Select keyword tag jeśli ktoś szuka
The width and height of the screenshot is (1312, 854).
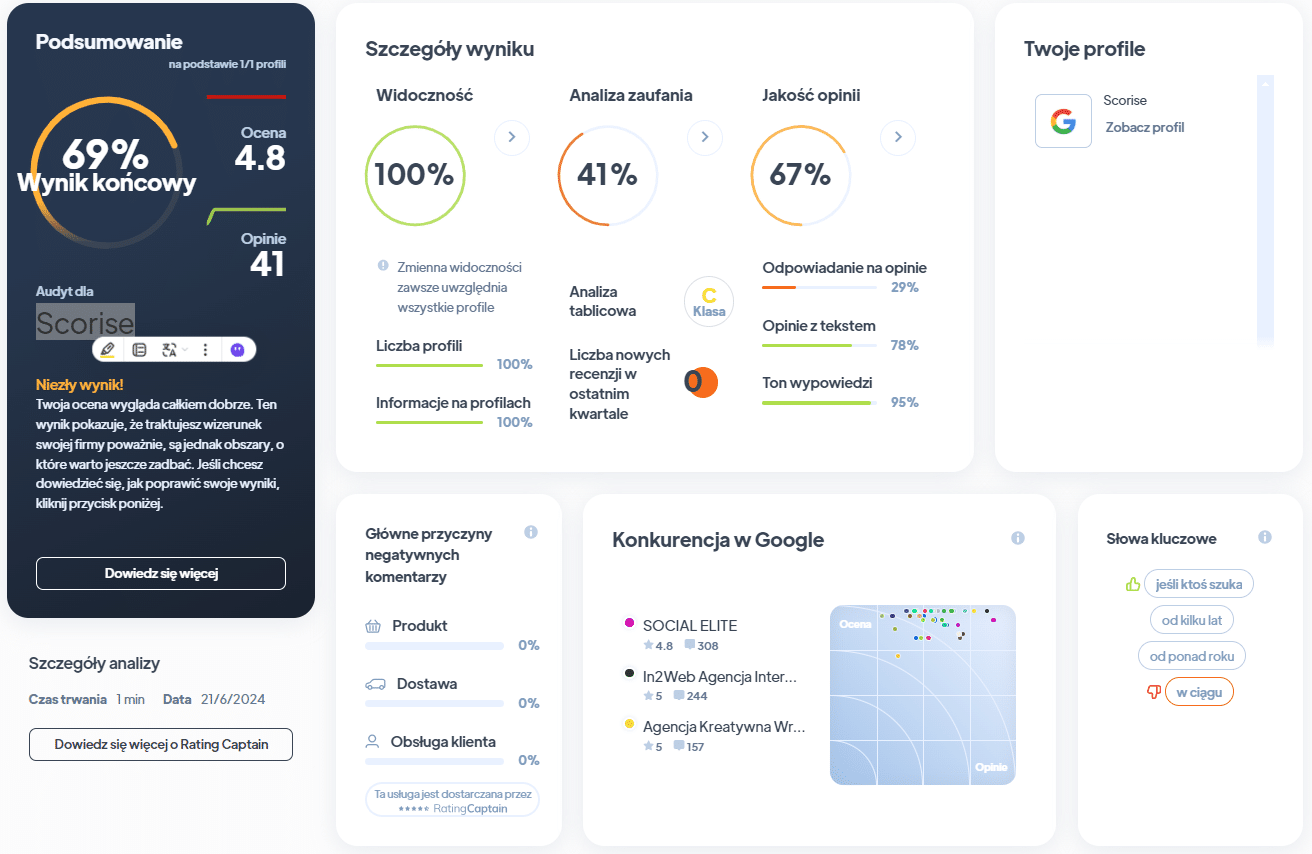tap(1199, 584)
